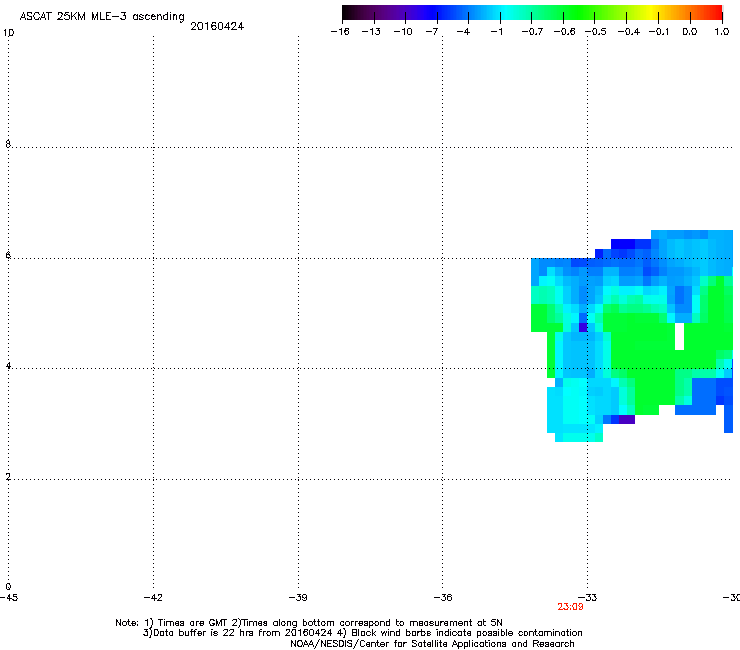
Task: Select the date label 20160424
Action: [x=217, y=26]
